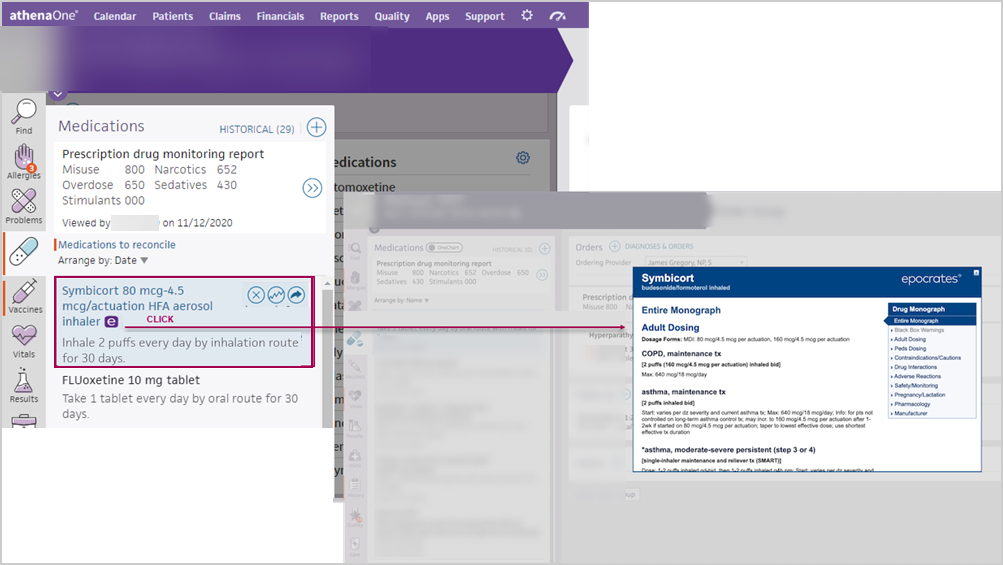Click the Symbicort inhale 2 puffs instructions text
1003x565 pixels.
point(180,350)
